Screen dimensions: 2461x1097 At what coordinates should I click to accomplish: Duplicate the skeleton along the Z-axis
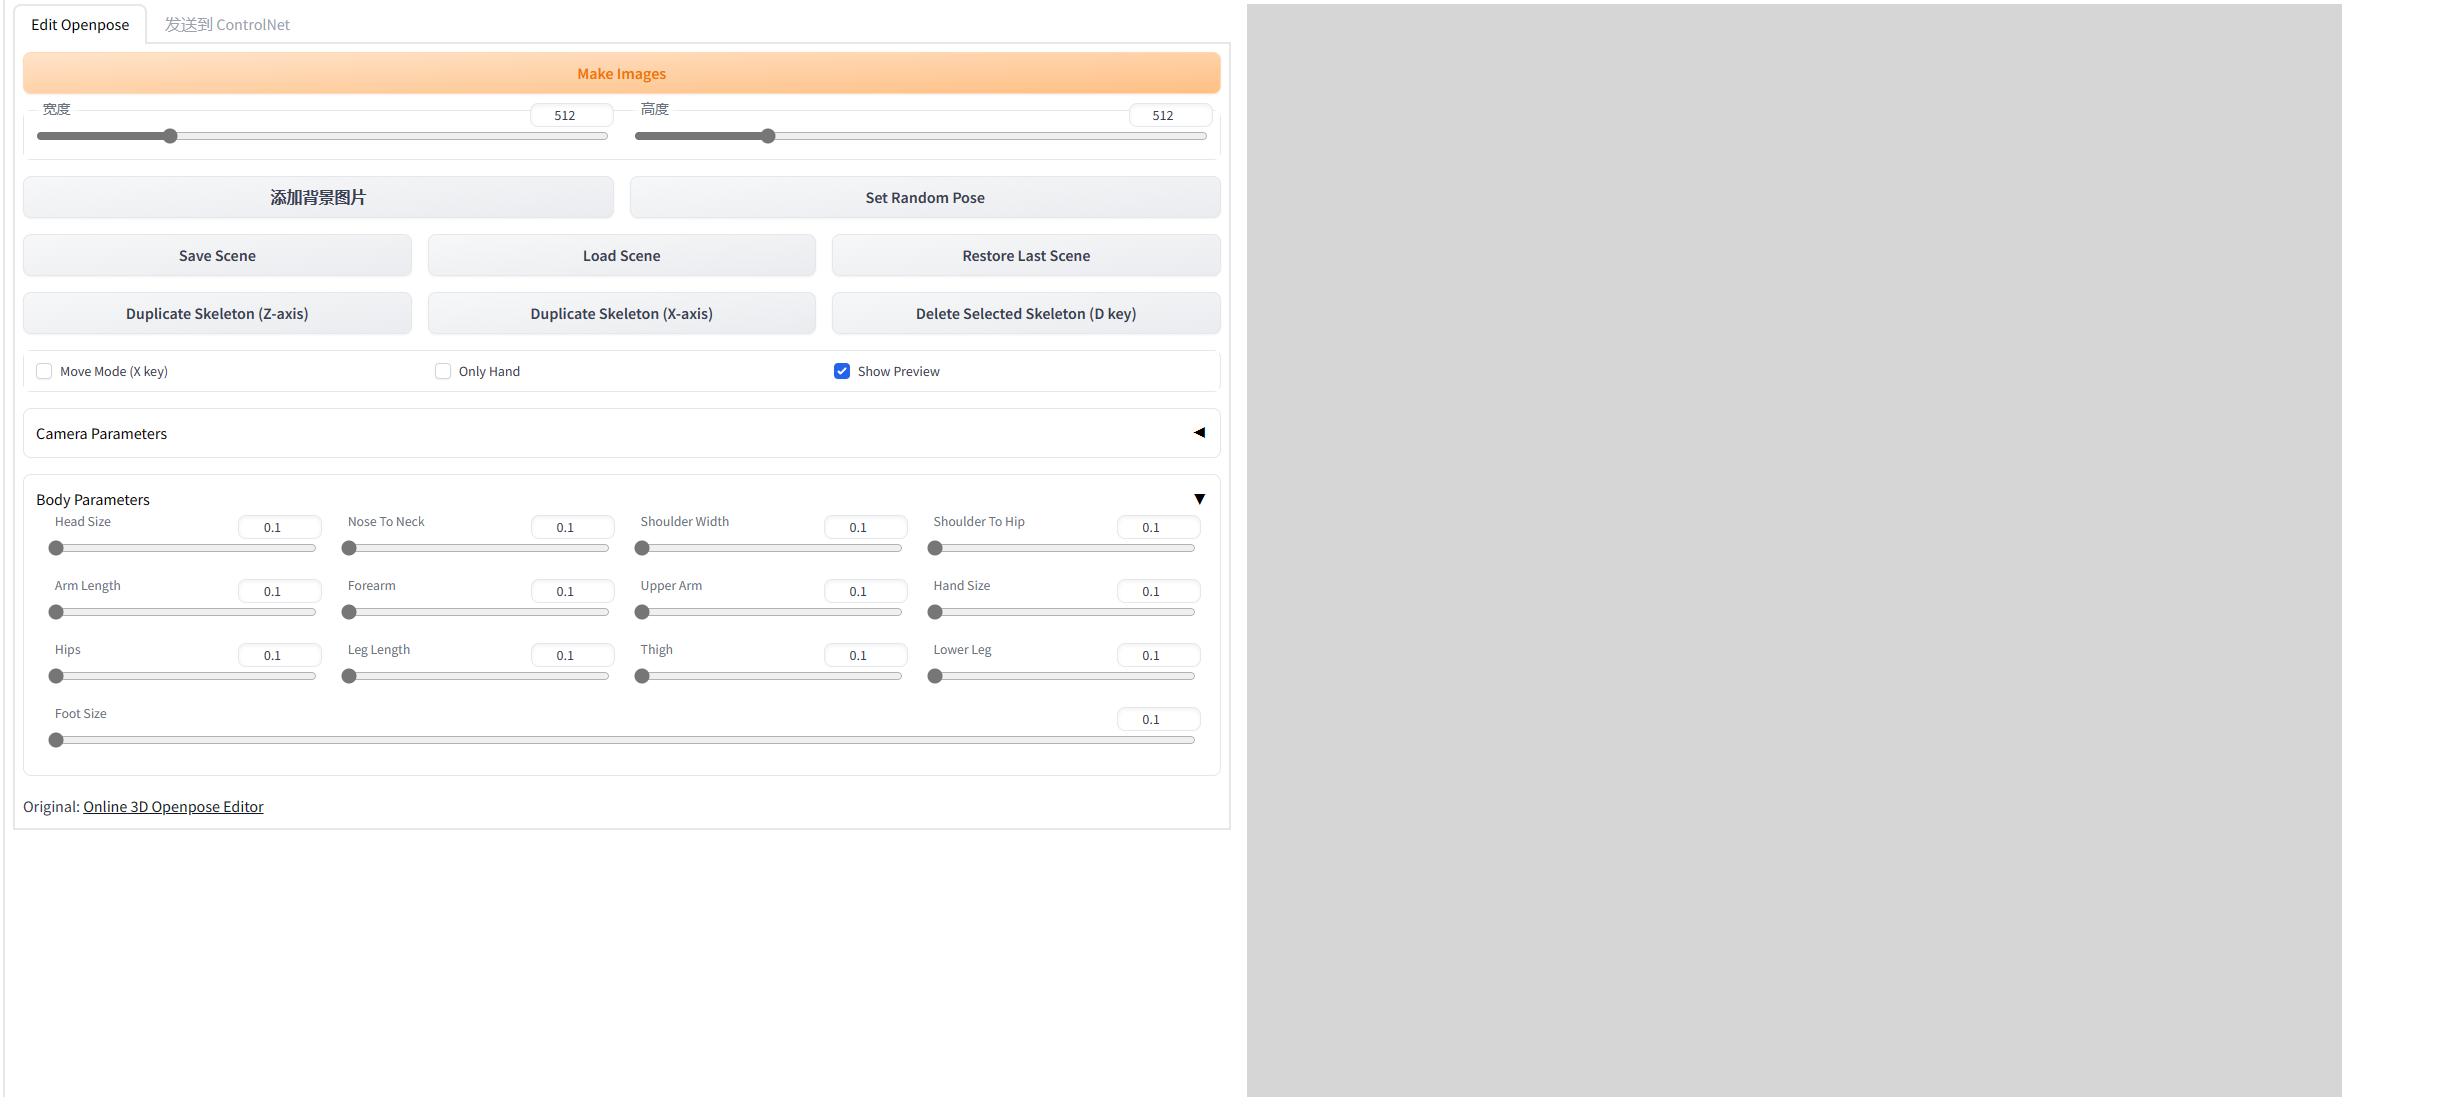216,313
